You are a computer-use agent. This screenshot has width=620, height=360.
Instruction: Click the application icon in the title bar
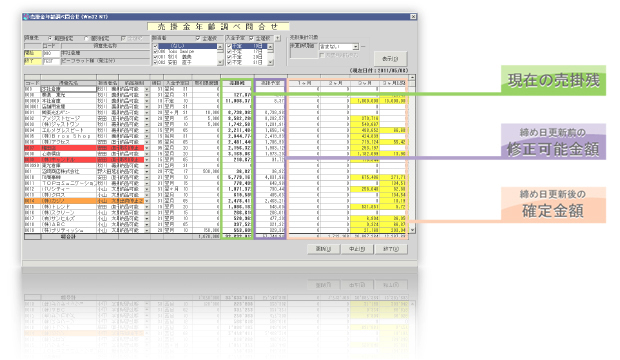tap(26, 17)
